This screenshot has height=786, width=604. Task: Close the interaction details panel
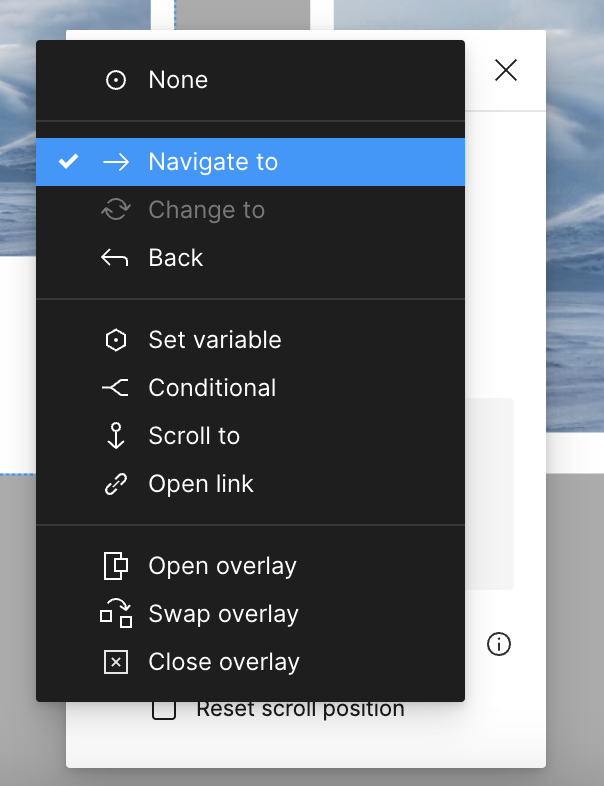(x=506, y=70)
